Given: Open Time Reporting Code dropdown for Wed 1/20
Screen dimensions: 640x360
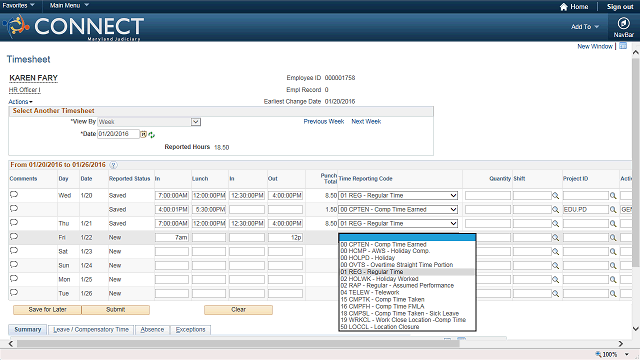Looking at the screenshot, I should coord(398,196).
